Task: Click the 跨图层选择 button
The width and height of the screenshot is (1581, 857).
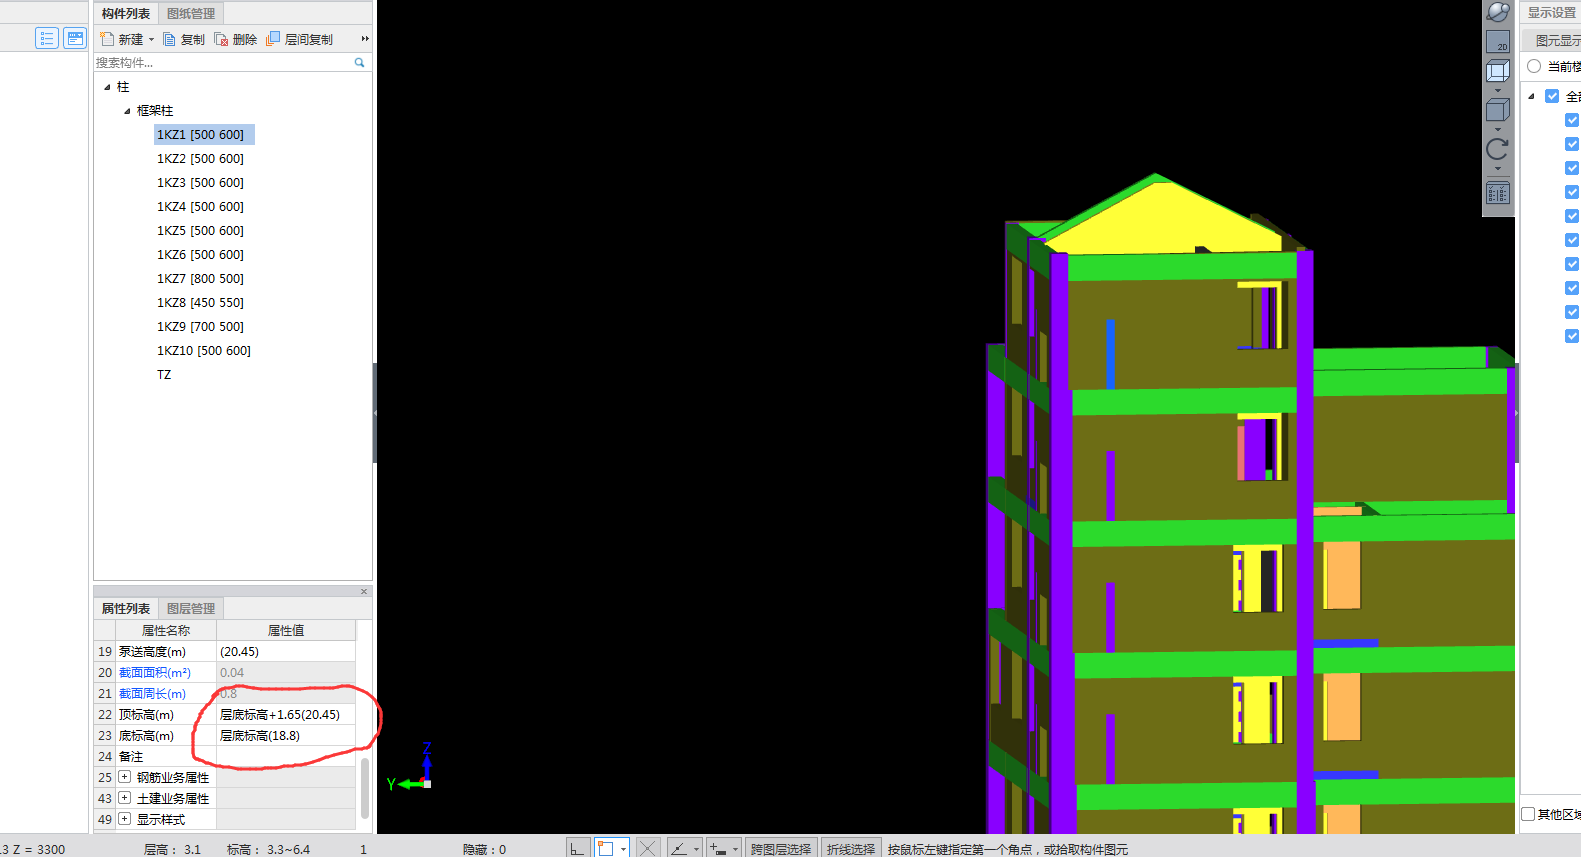Action: pyautogui.click(x=781, y=849)
